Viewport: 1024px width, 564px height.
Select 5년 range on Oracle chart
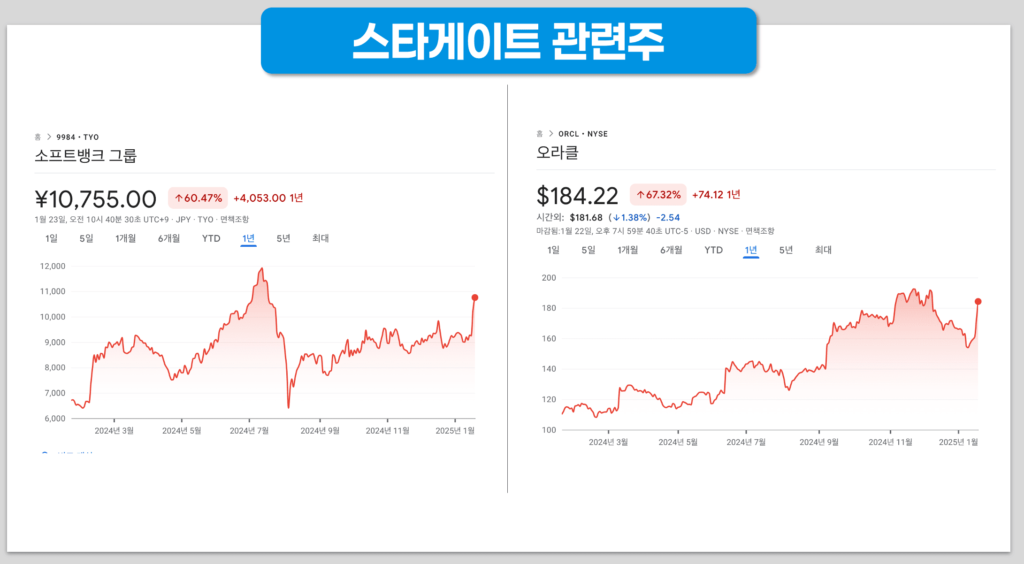click(786, 251)
